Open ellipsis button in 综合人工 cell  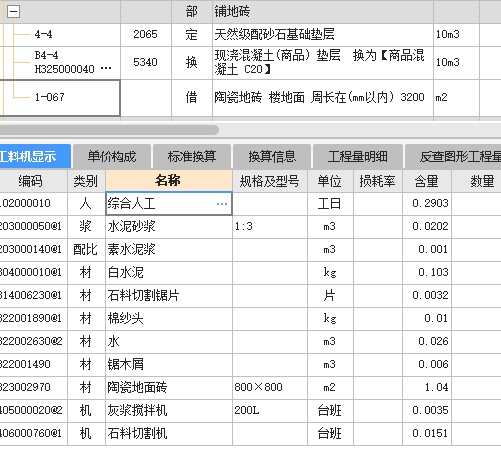(x=222, y=204)
